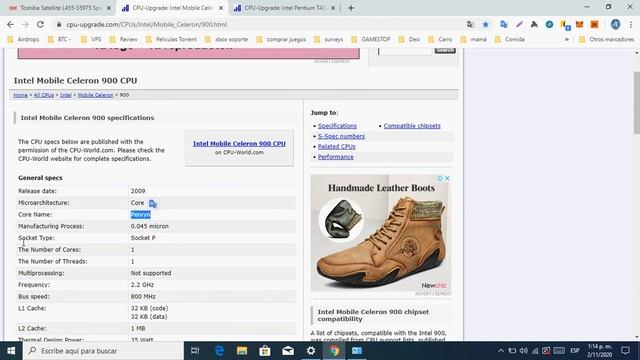Open the comprar juegos bookmark folder
The width and height of the screenshot is (640, 360).
[x=281, y=40]
